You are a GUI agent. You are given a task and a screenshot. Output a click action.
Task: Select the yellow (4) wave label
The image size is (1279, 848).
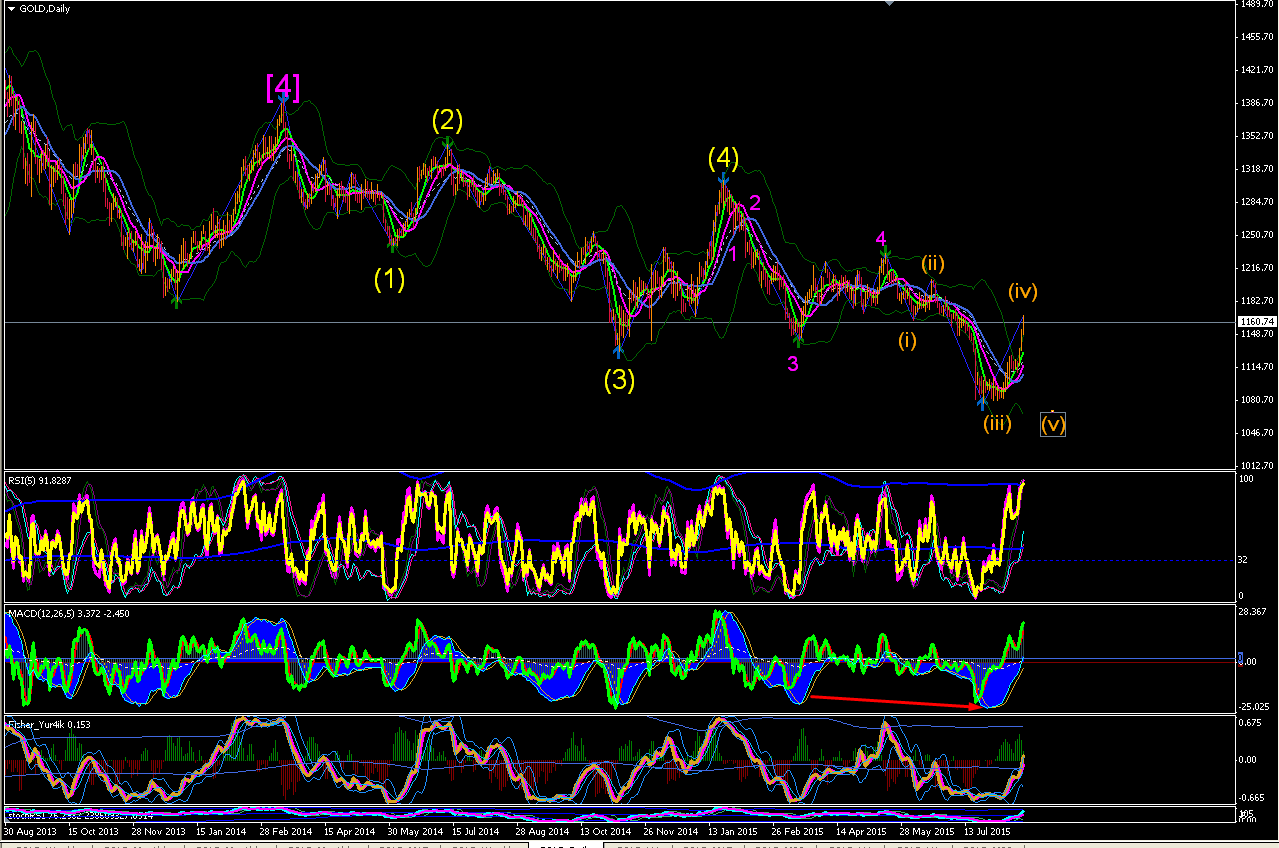click(723, 158)
